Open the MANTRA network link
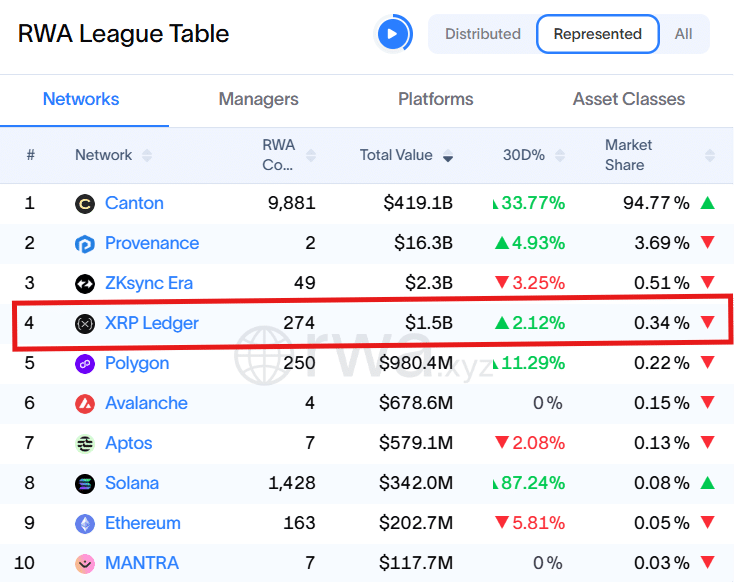Screen dimensions: 734x582 (x=141, y=563)
